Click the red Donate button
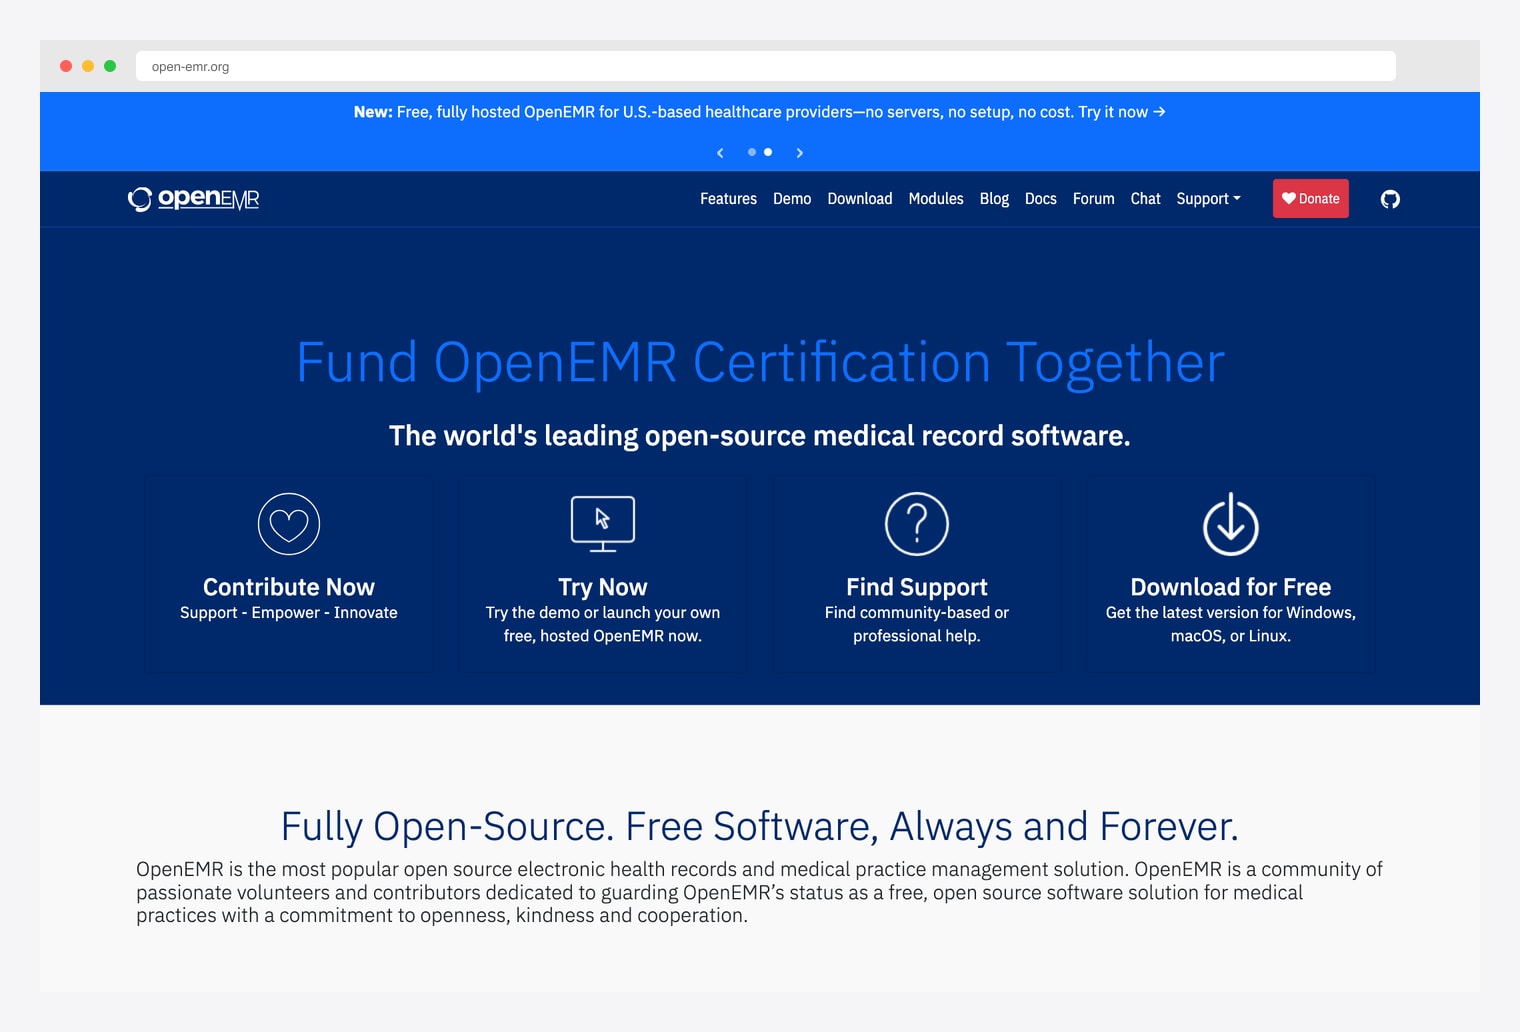 (x=1311, y=199)
